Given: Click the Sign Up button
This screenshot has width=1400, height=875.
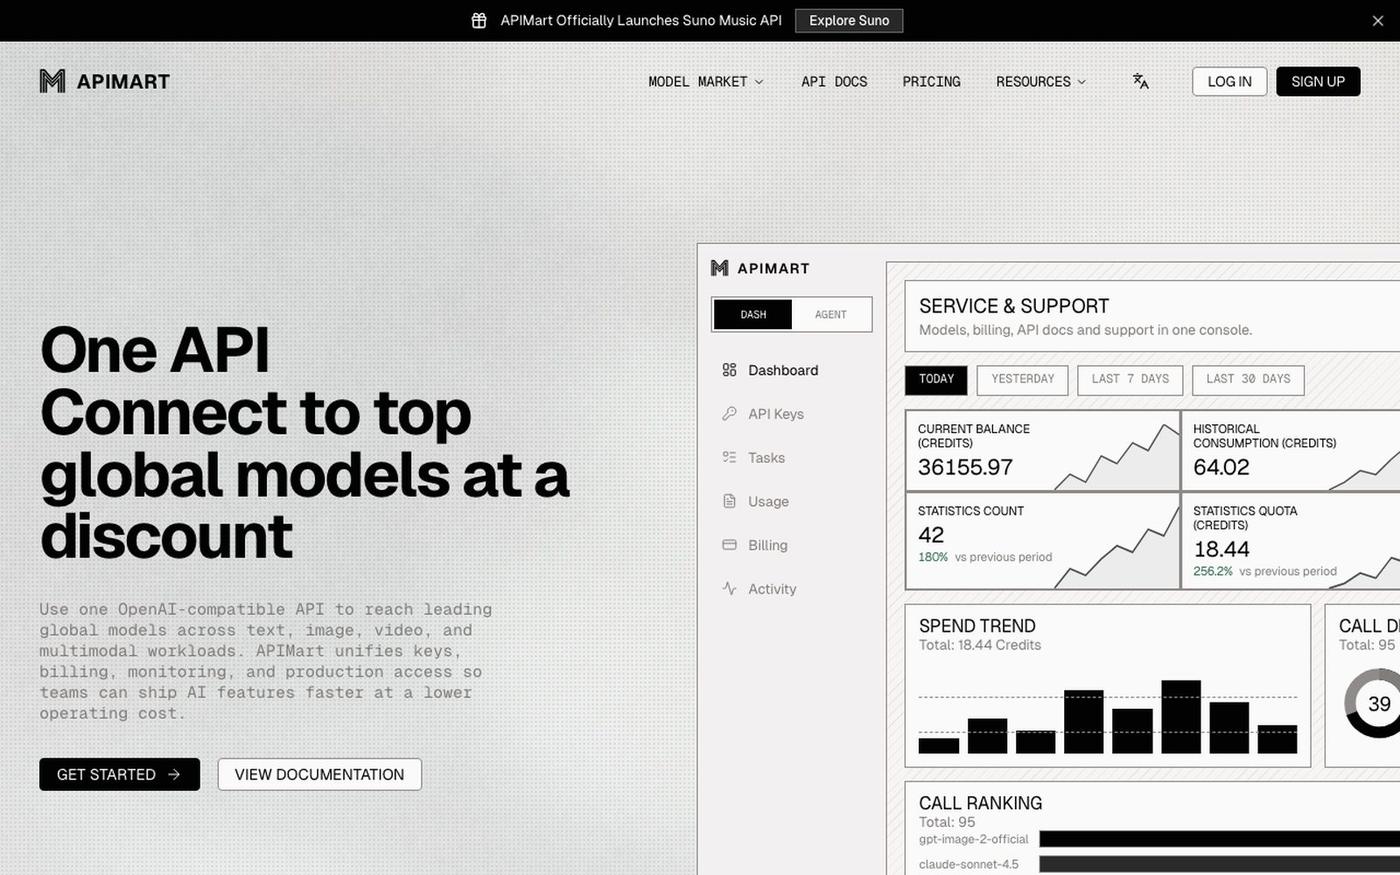Looking at the screenshot, I should [1318, 81].
